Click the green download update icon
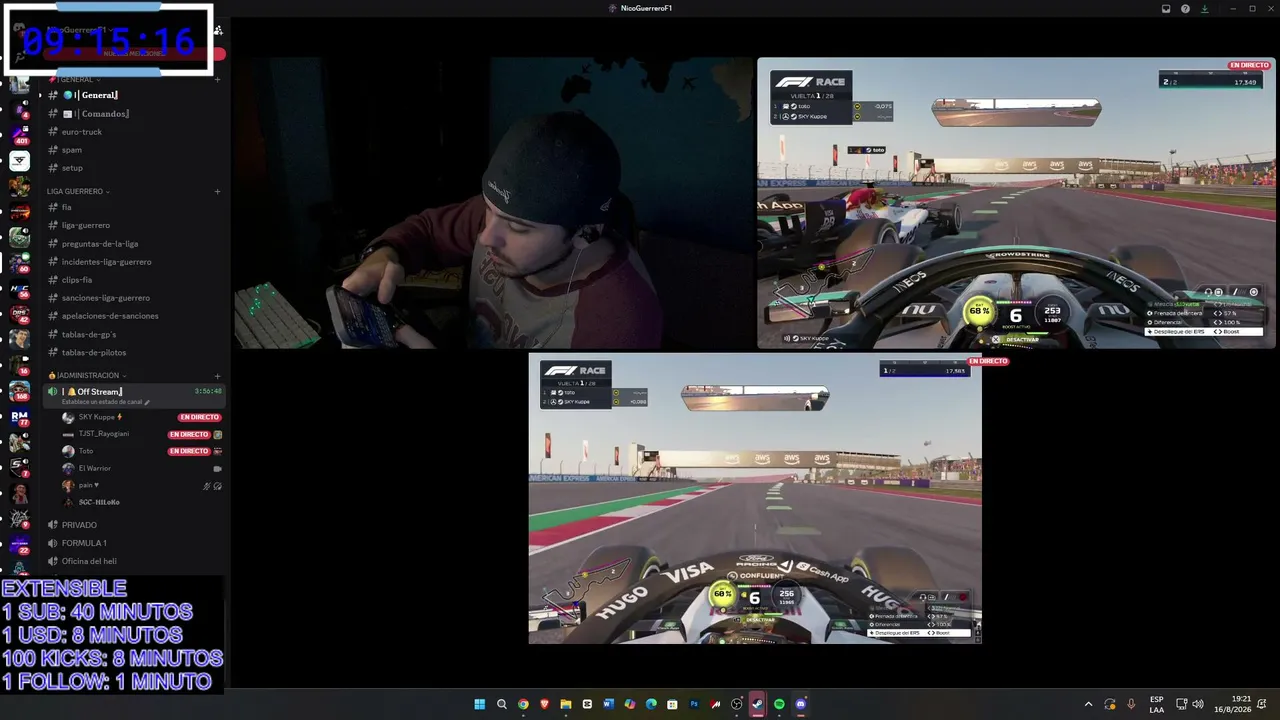The height and width of the screenshot is (720, 1280). [1205, 9]
